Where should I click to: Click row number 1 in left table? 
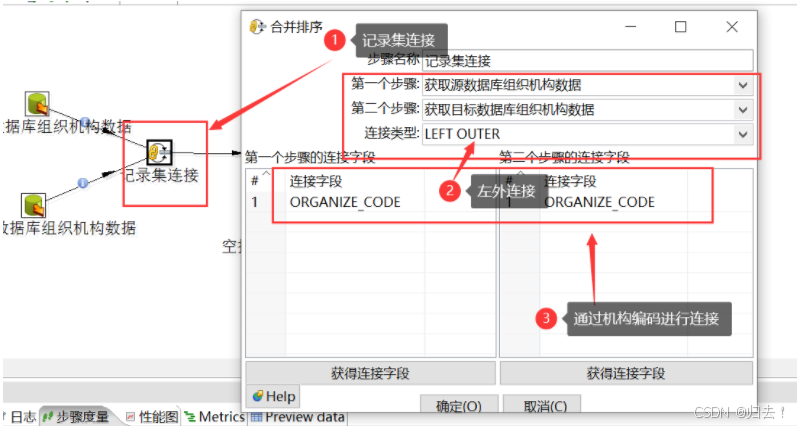pyautogui.click(x=254, y=202)
